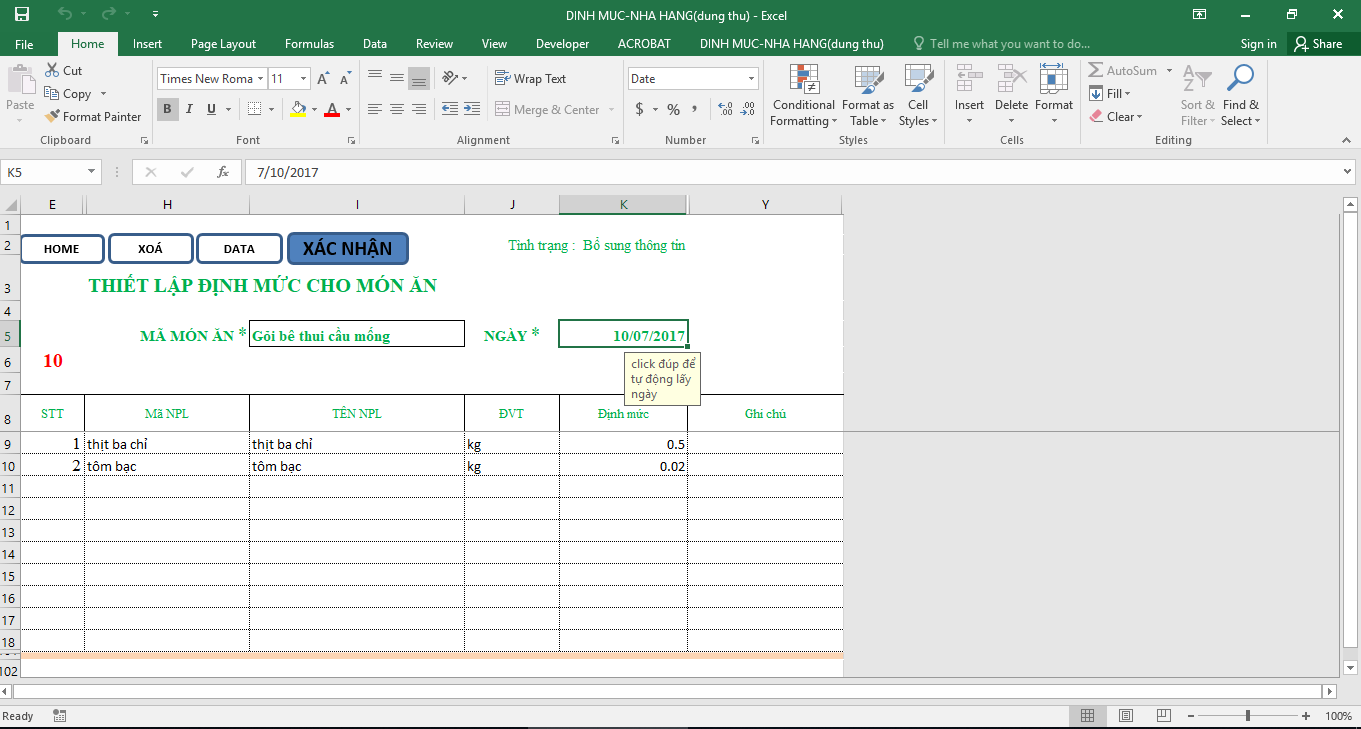Open the Name Box dropdown arrow
1361x729 pixels.
pos(92,172)
